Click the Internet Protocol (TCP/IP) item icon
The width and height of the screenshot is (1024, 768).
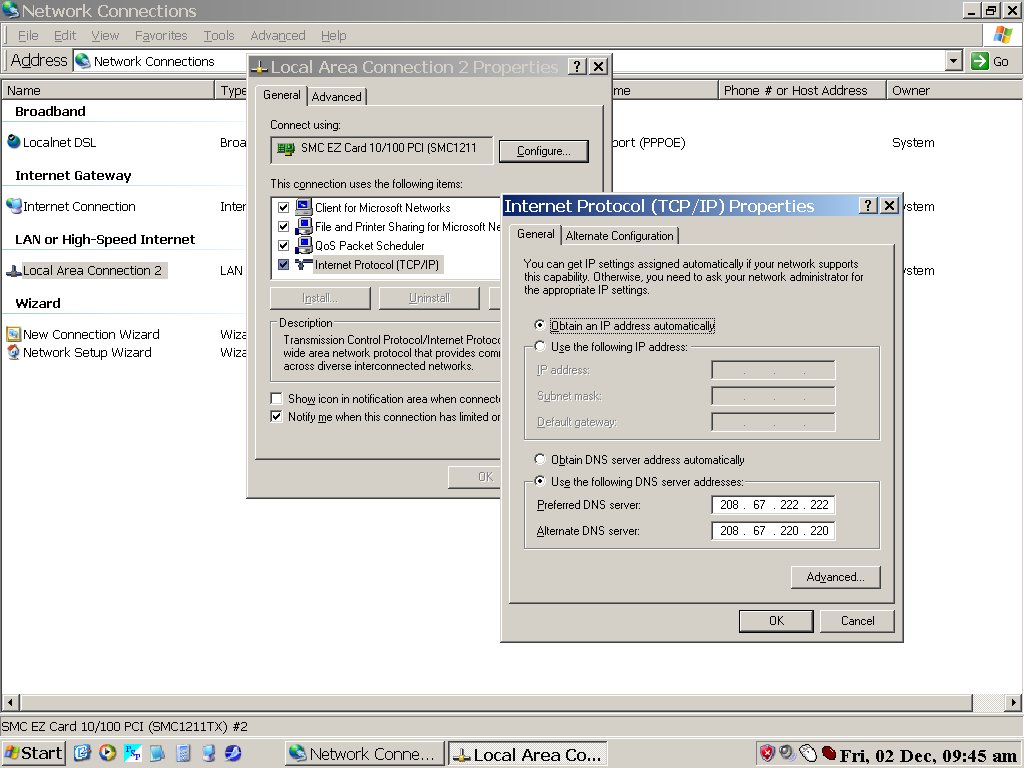pos(304,264)
